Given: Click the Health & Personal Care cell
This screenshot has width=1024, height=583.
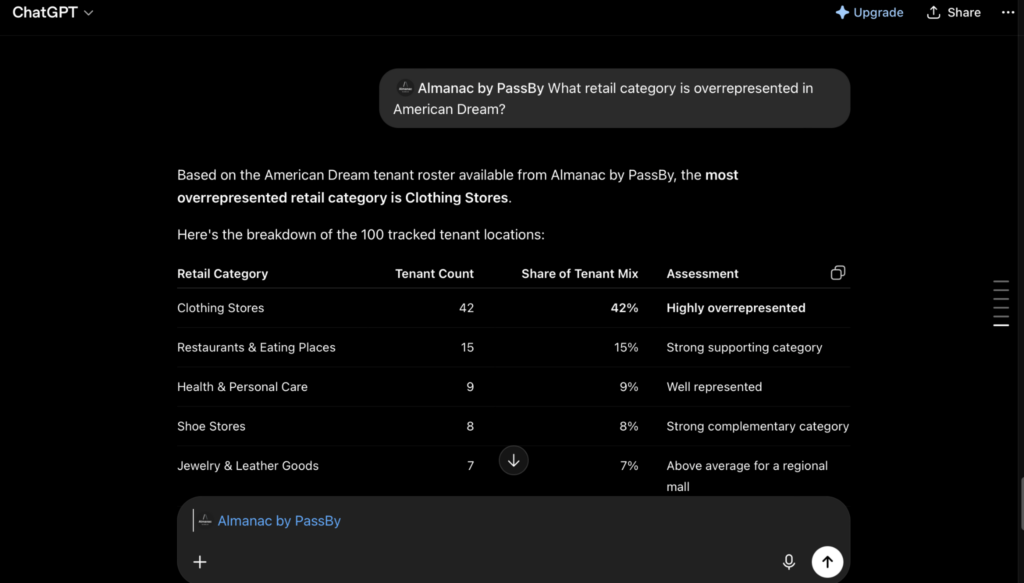Looking at the screenshot, I should click(242, 386).
